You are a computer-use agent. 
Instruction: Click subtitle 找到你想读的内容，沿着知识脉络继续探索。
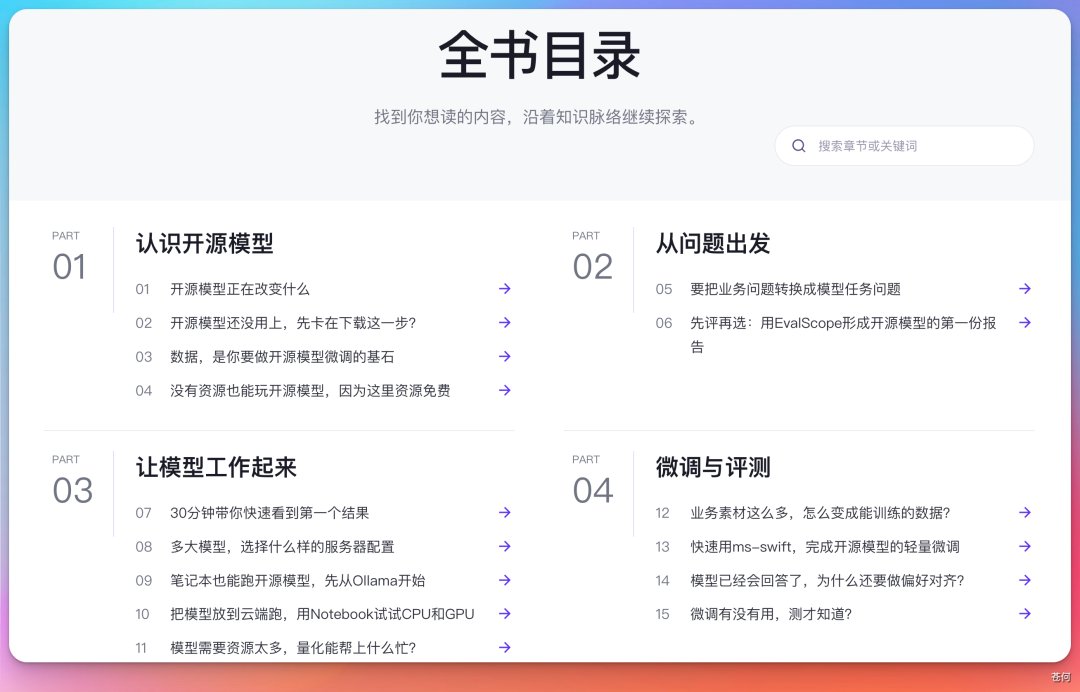(539, 117)
